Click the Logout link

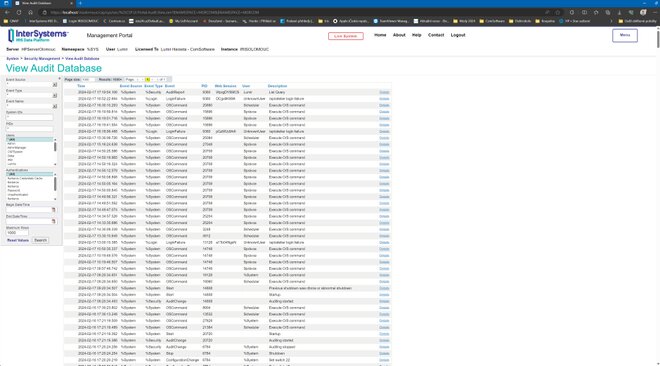coord(458,35)
